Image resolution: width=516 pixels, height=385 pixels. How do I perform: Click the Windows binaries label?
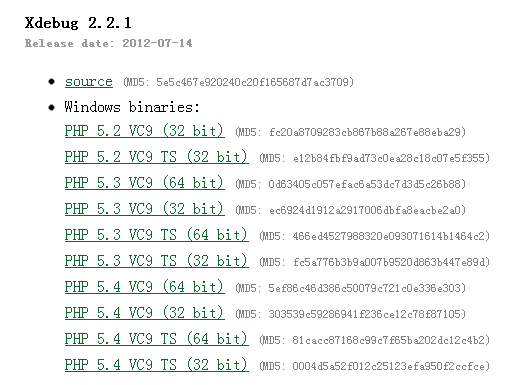pyautogui.click(x=132, y=107)
